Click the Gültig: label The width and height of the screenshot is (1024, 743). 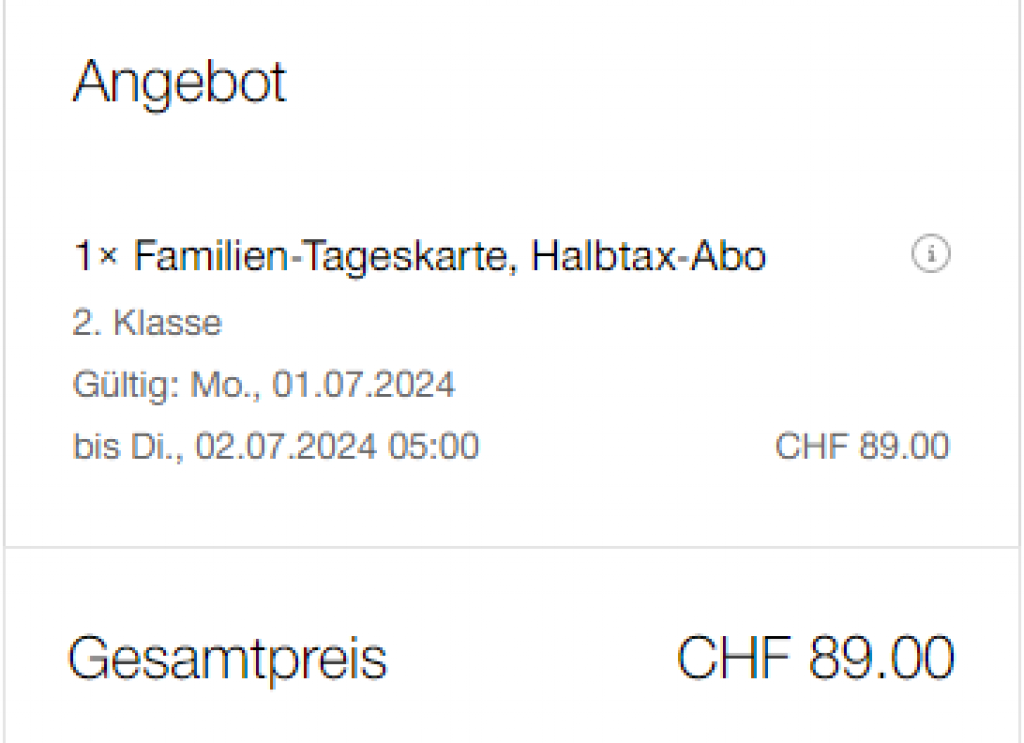(127, 385)
